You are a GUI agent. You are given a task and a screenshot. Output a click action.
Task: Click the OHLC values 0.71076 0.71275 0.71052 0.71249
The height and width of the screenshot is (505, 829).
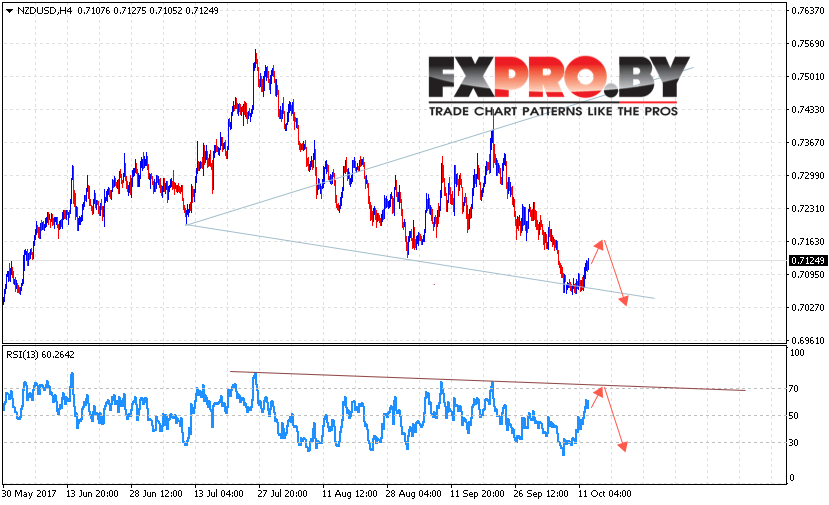pyautogui.click(x=148, y=11)
